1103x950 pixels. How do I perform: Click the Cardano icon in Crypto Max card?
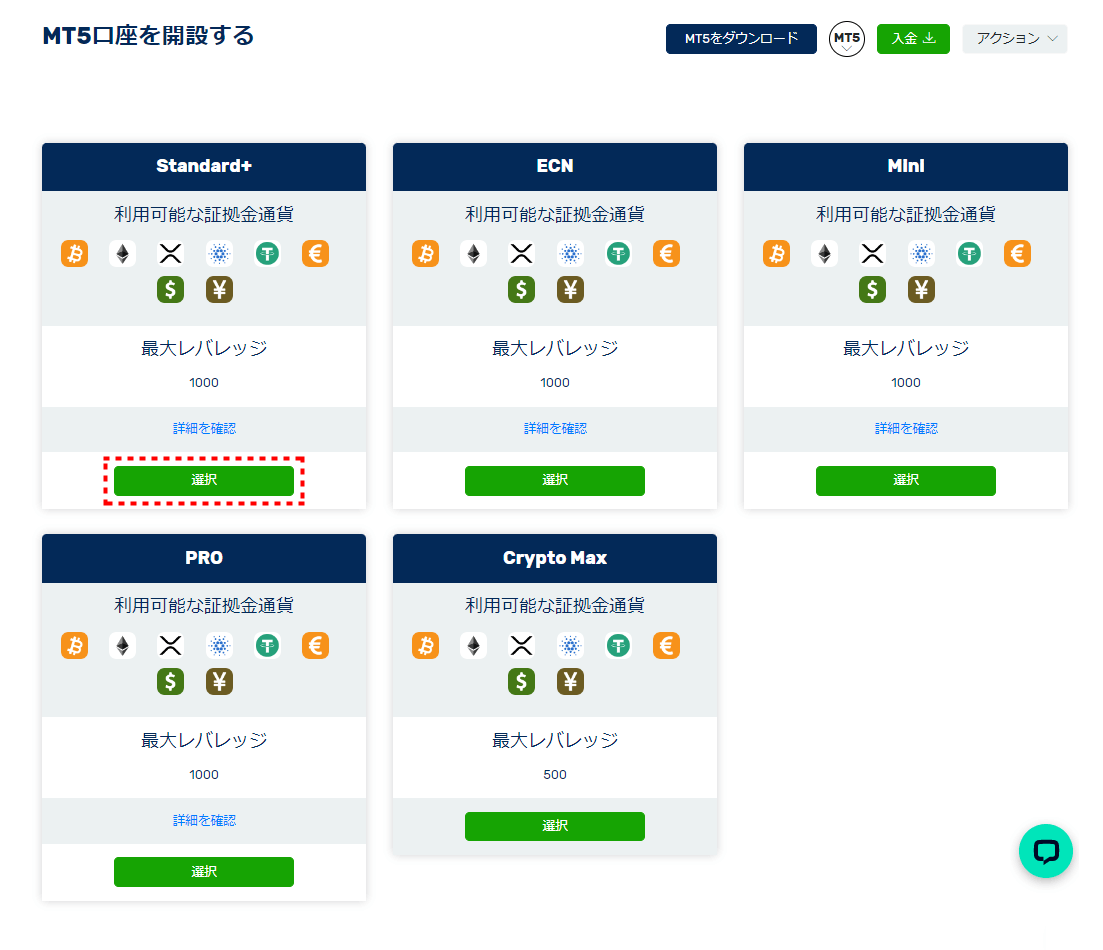570,645
